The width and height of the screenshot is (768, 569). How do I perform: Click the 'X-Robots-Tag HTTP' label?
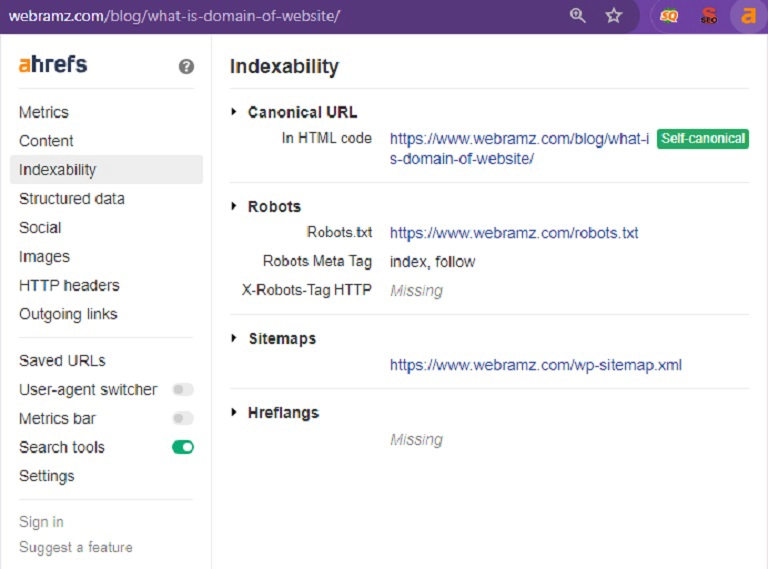pos(307,290)
